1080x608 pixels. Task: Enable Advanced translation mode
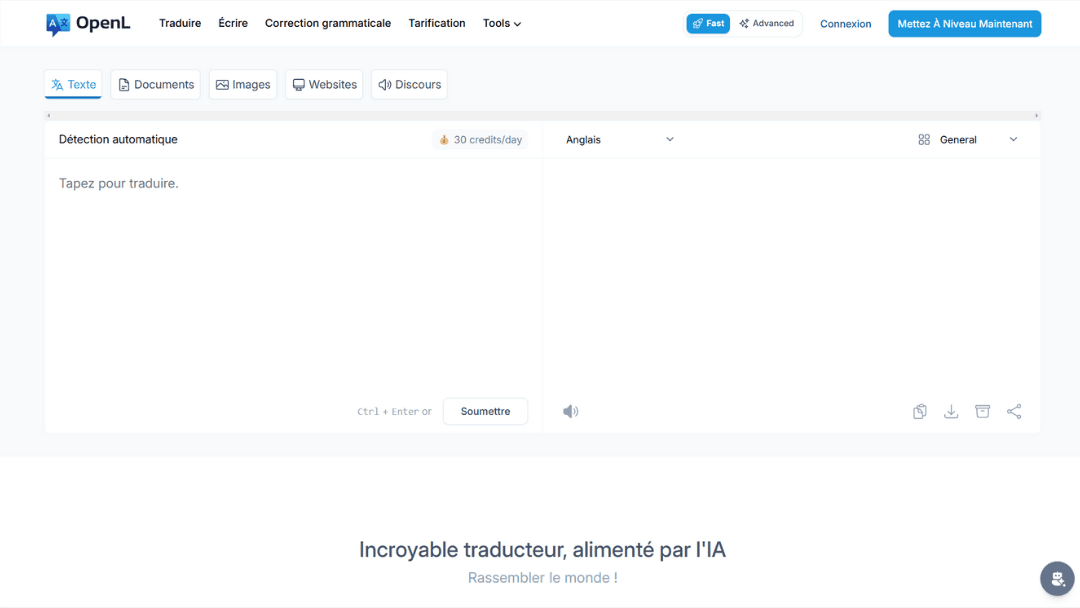(767, 24)
